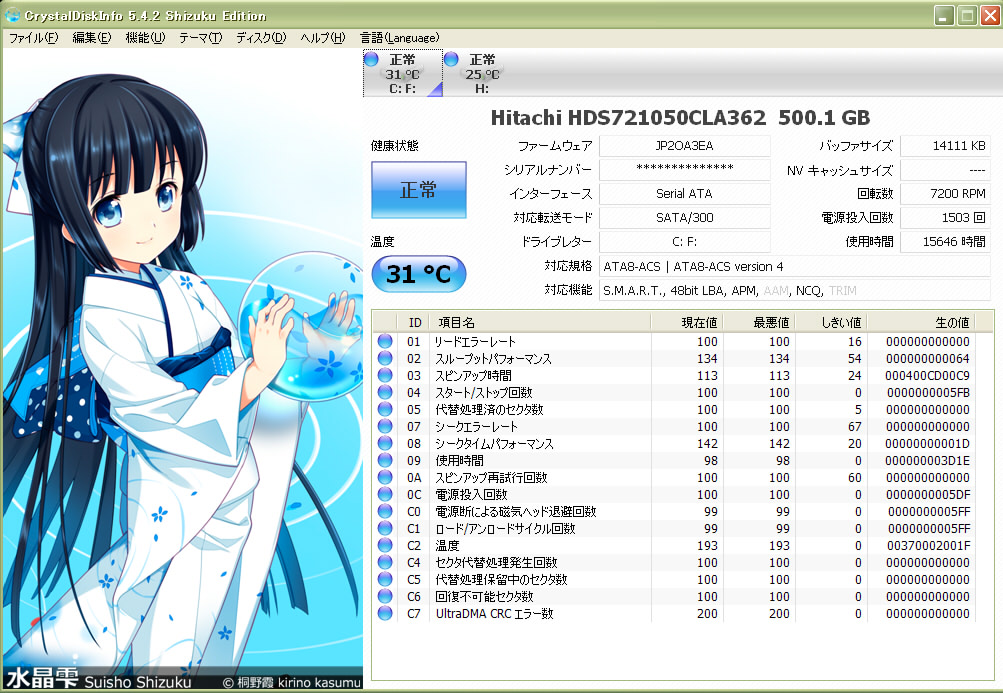Click the S.M.A.R.T. features field

(795, 291)
